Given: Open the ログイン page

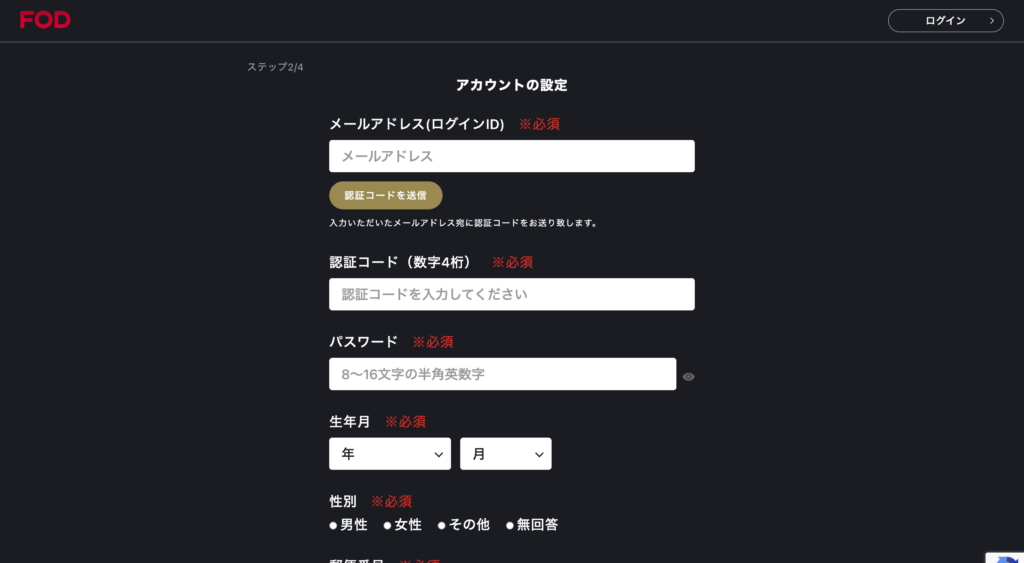Looking at the screenshot, I should (945, 21).
